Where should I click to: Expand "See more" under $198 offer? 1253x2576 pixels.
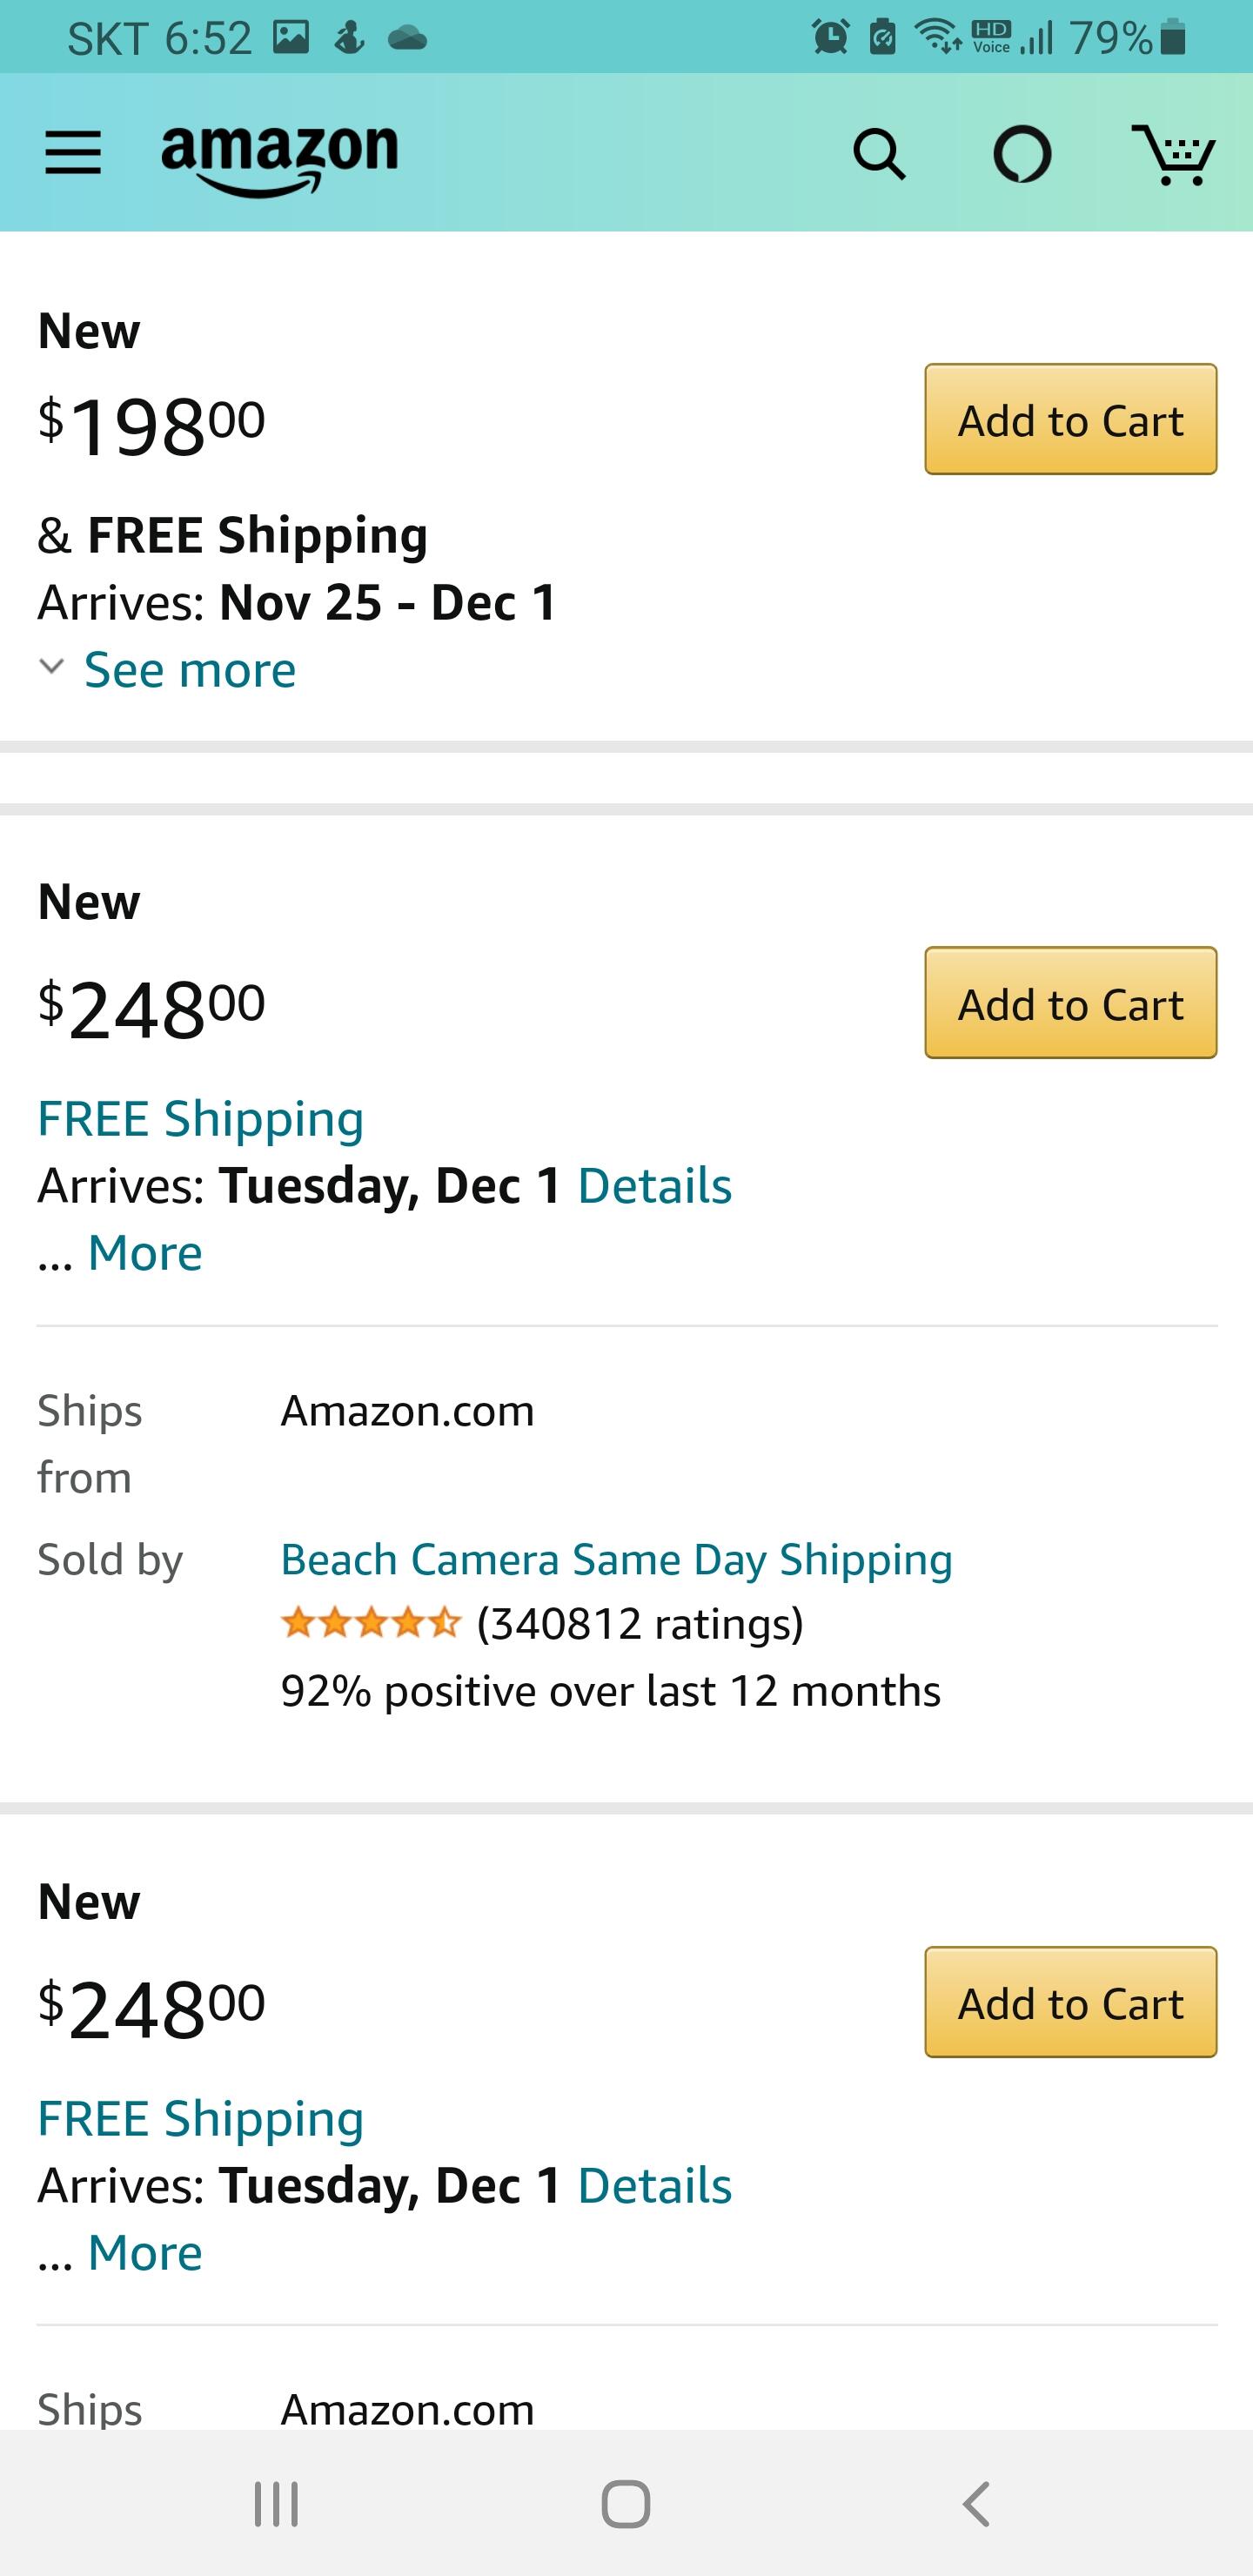point(189,669)
